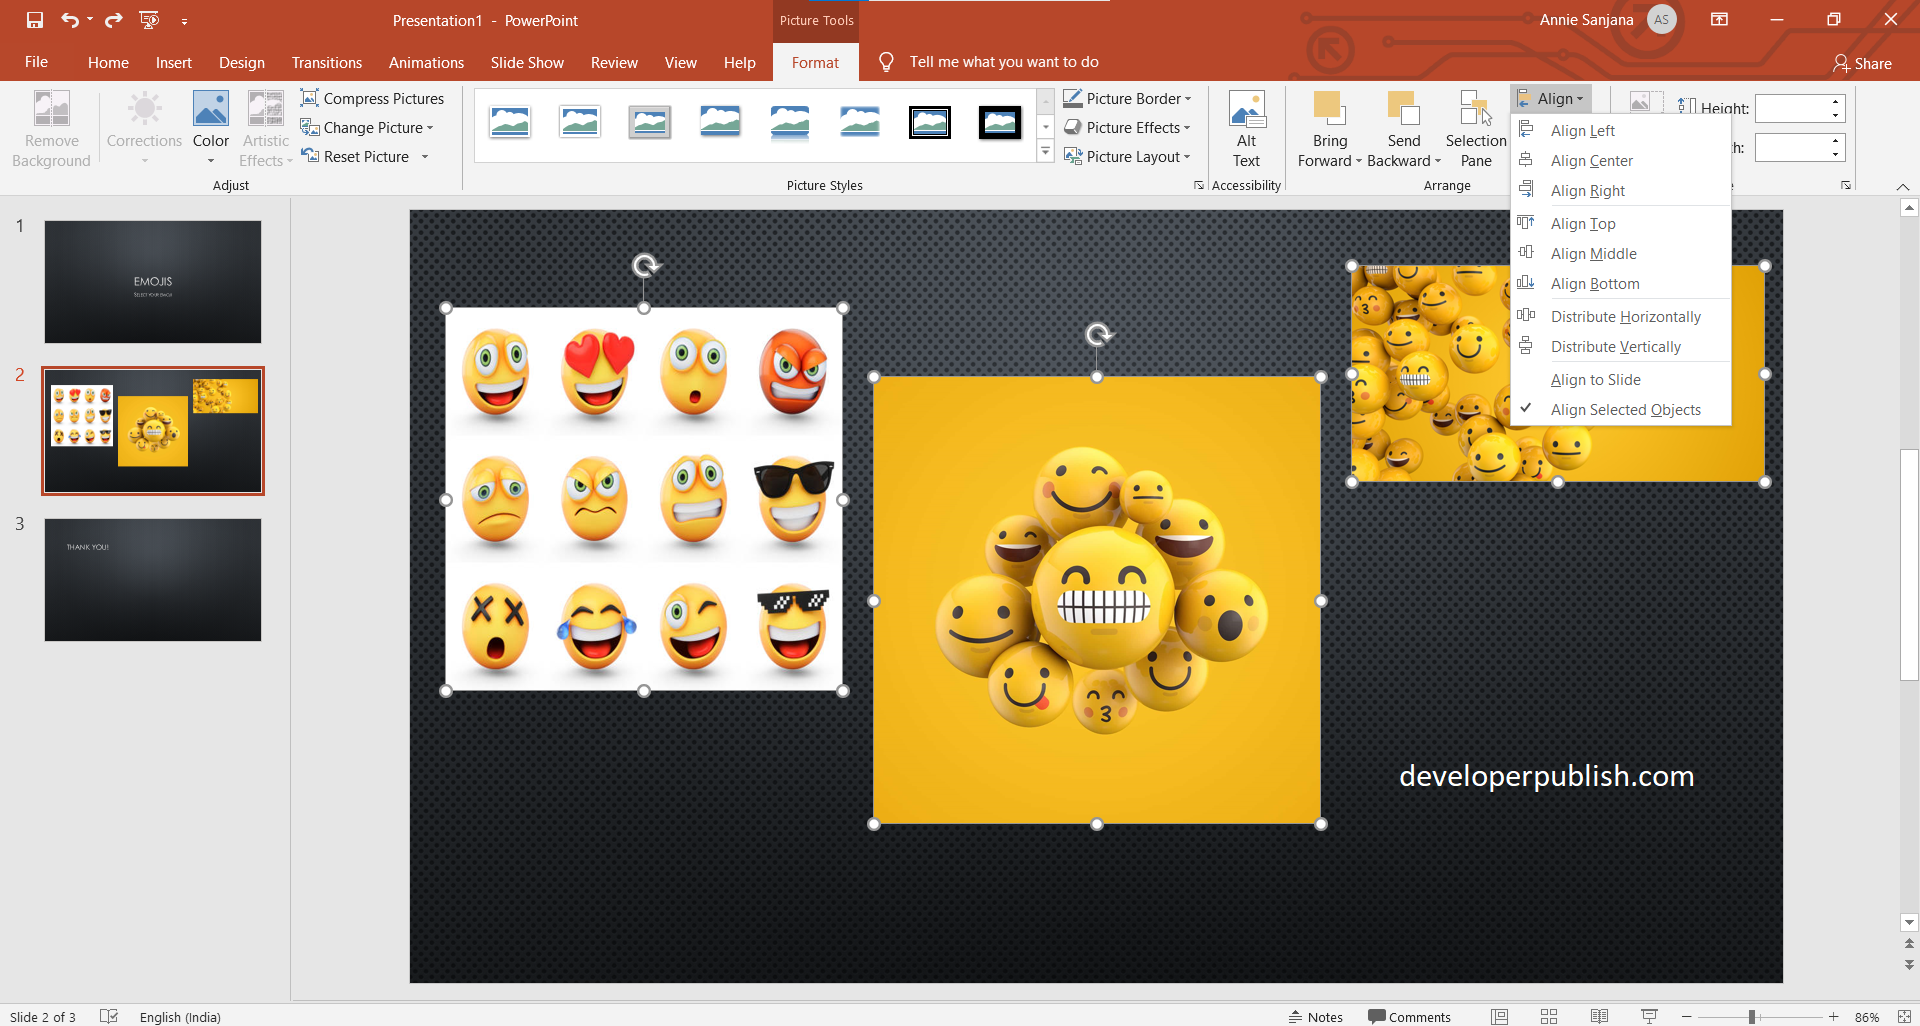Switch to Reading View from status bar
This screenshot has width=1920, height=1026.
coord(1598,1016)
